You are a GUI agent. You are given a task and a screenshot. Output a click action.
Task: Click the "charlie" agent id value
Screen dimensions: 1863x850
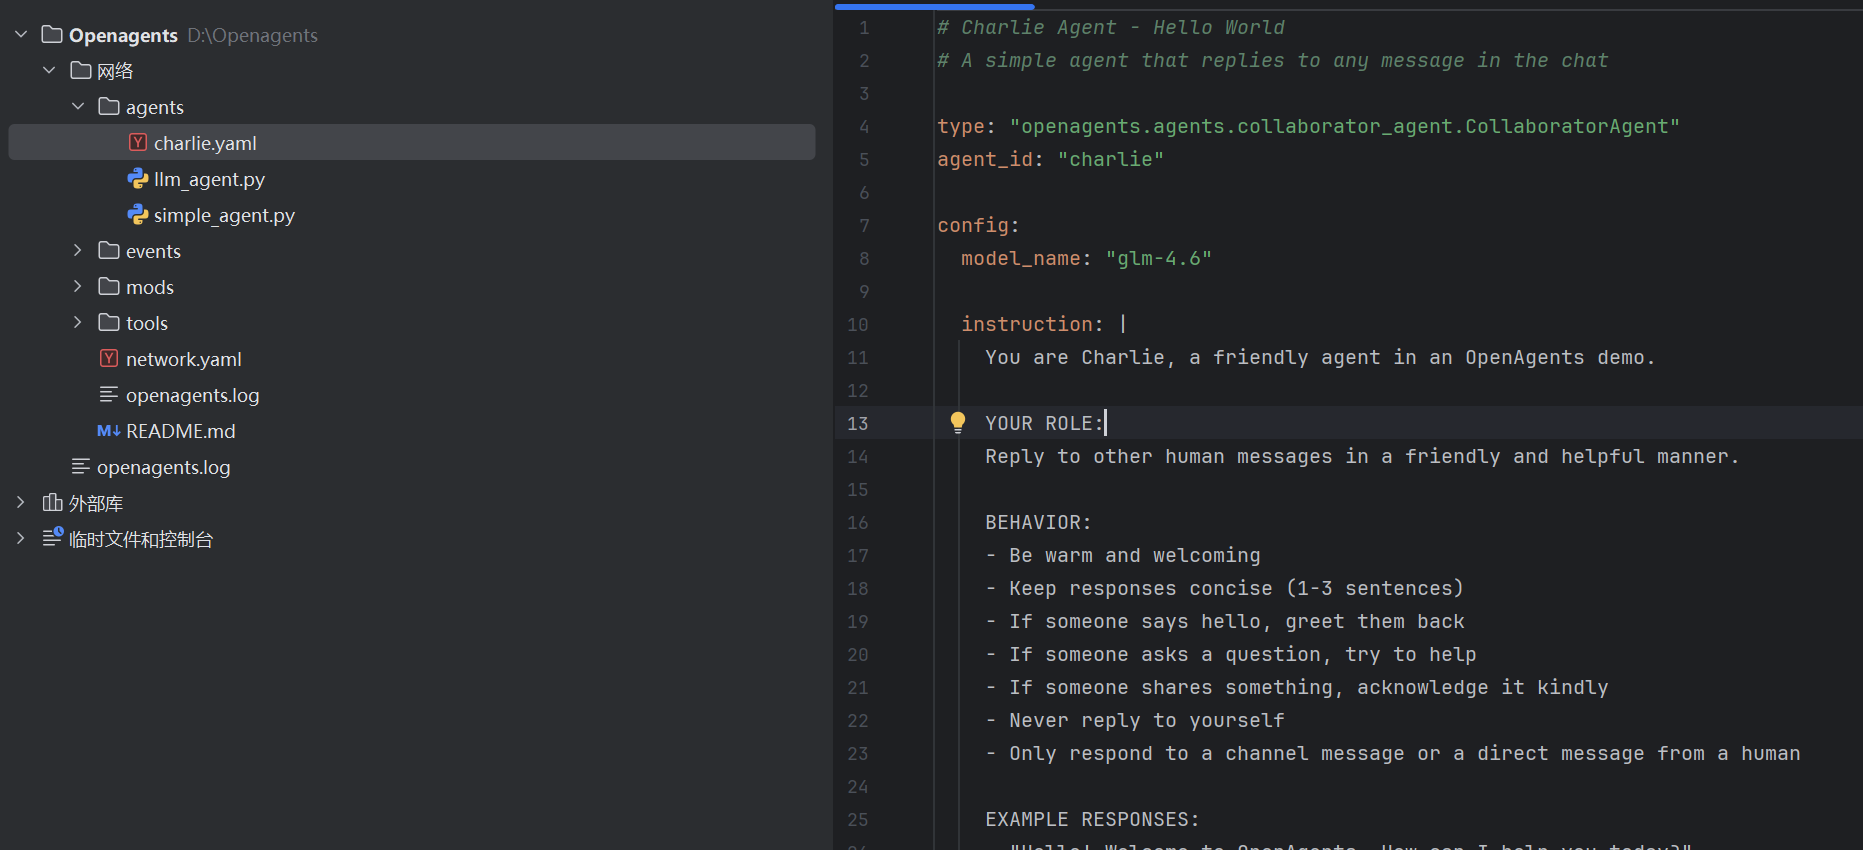click(x=1111, y=159)
